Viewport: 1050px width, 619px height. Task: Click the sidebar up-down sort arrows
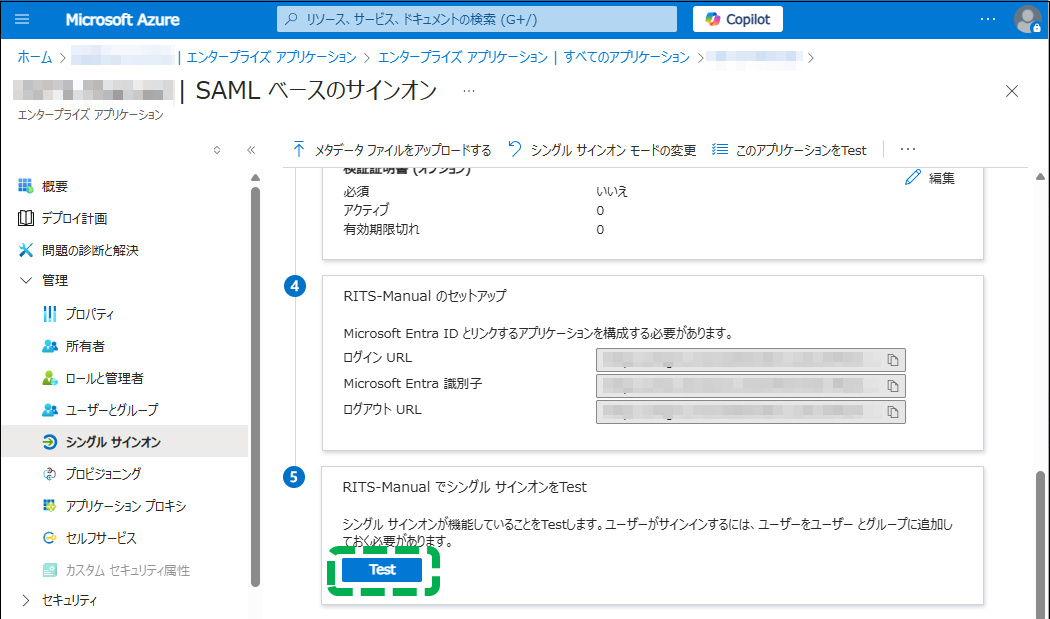(216, 150)
